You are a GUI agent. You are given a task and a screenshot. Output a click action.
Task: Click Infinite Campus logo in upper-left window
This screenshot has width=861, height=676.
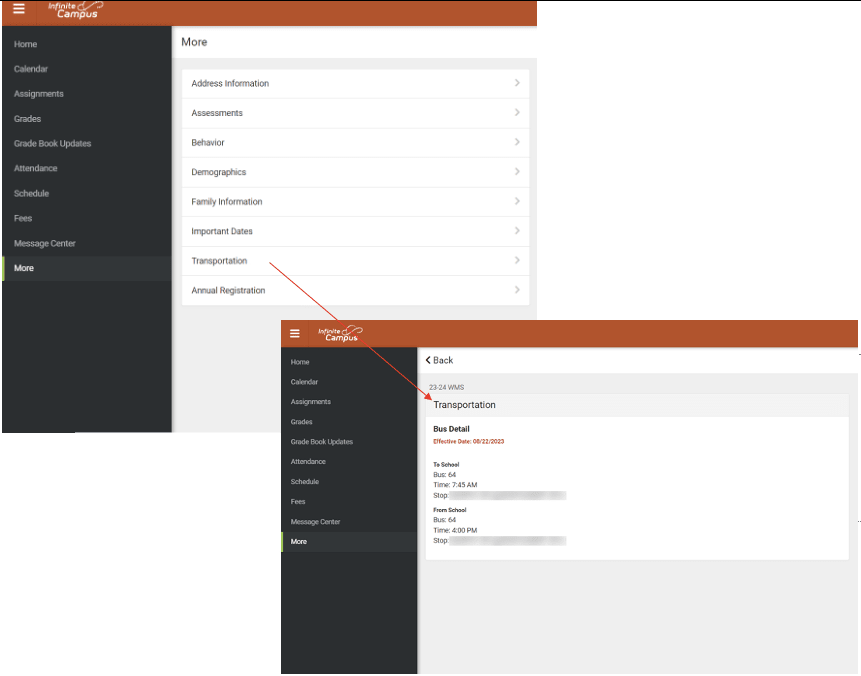(74, 10)
